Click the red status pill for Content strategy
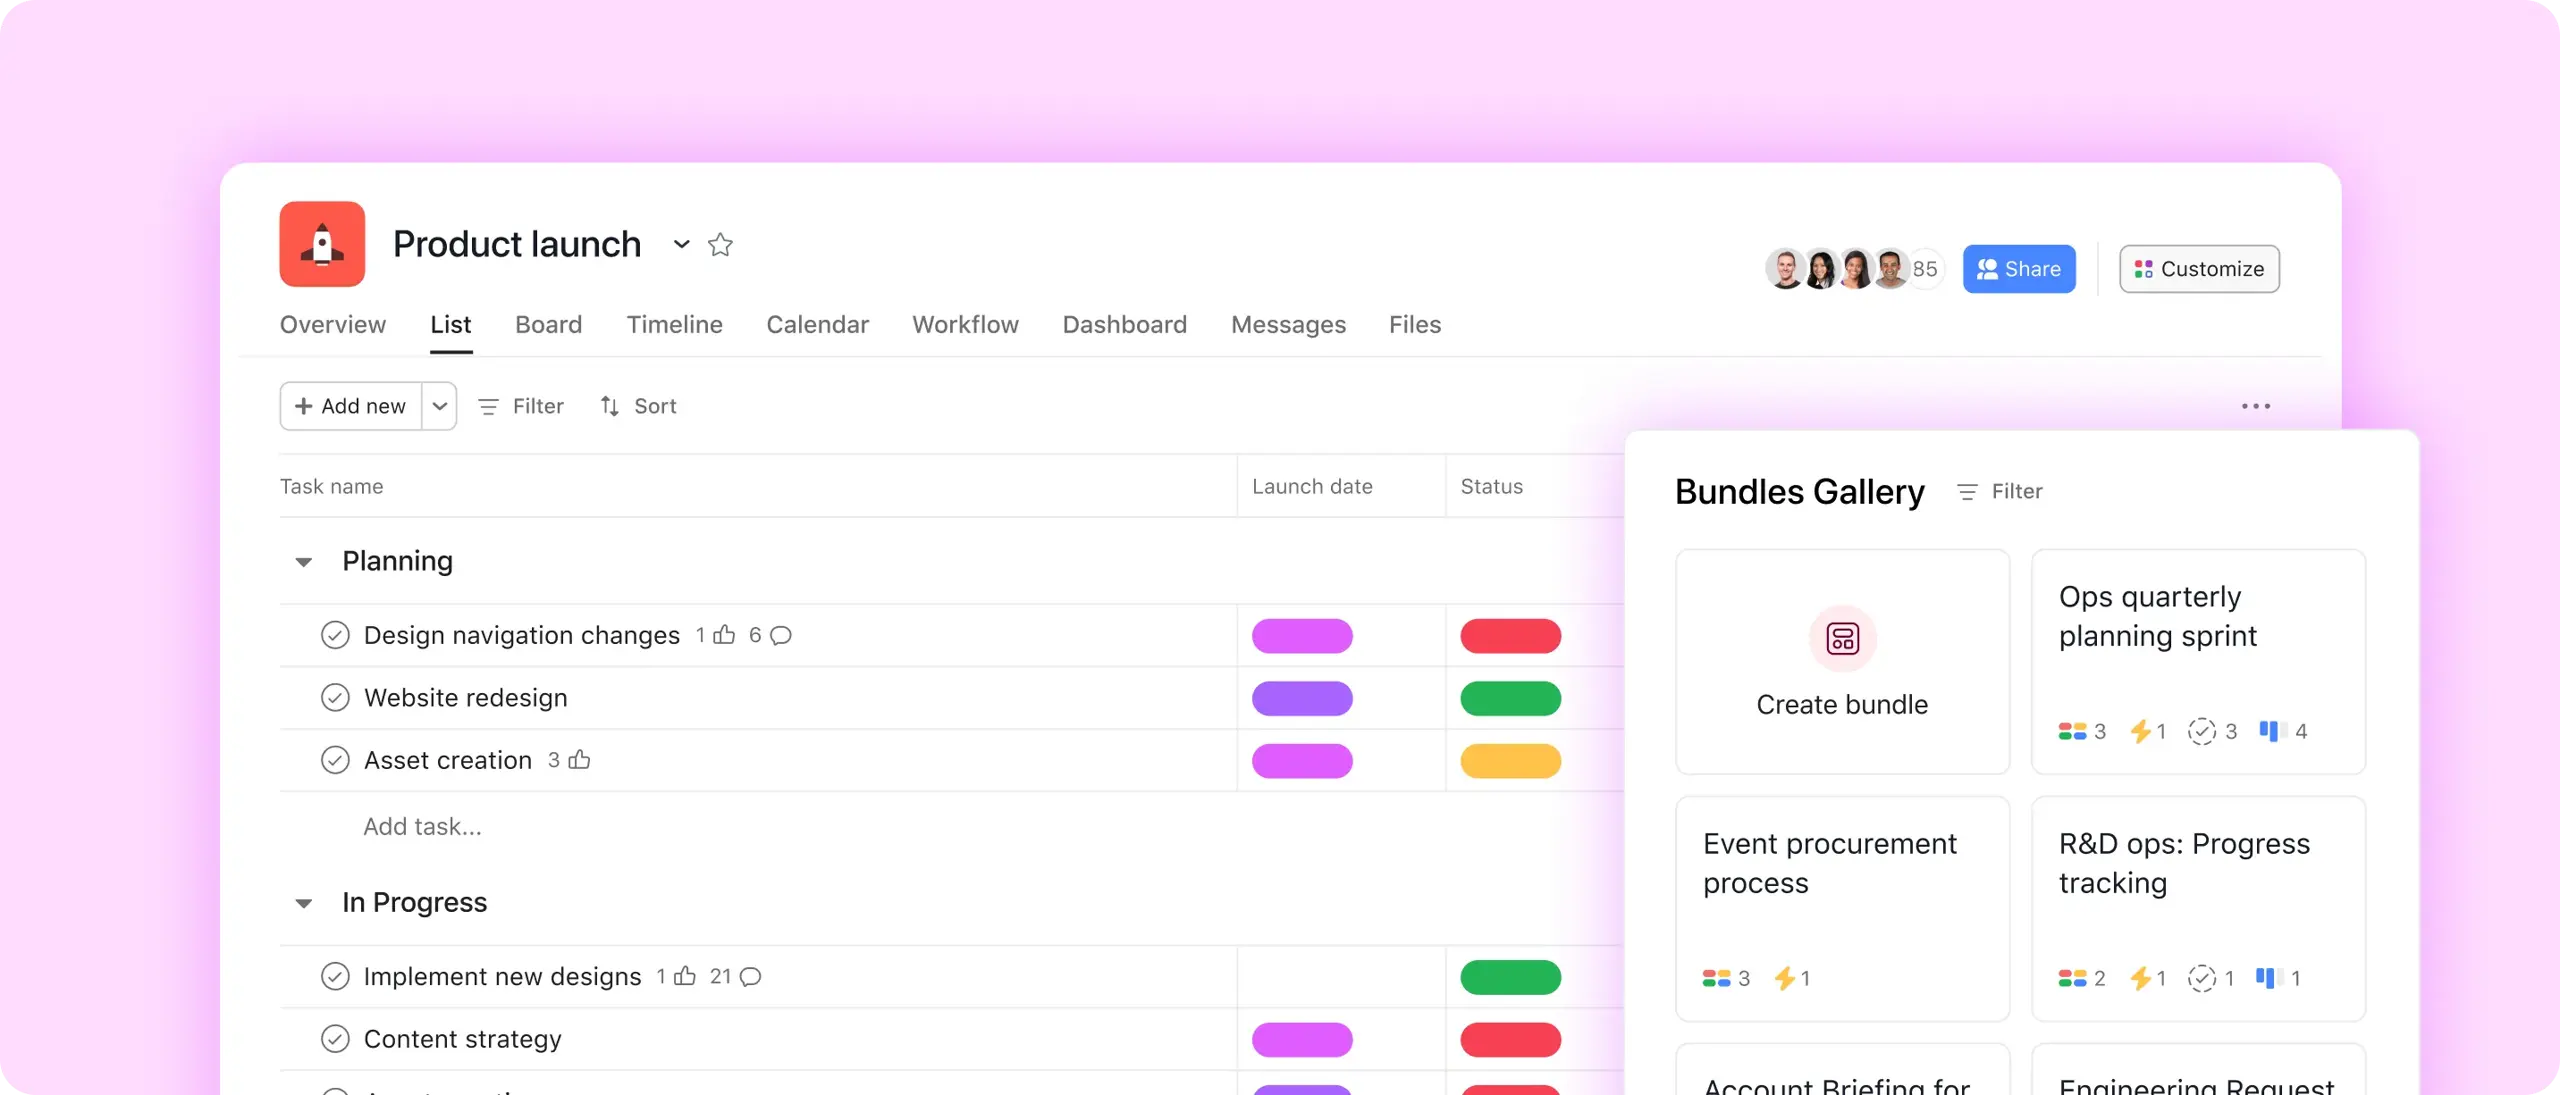Viewport: 2560px width, 1095px height. [x=1510, y=1040]
